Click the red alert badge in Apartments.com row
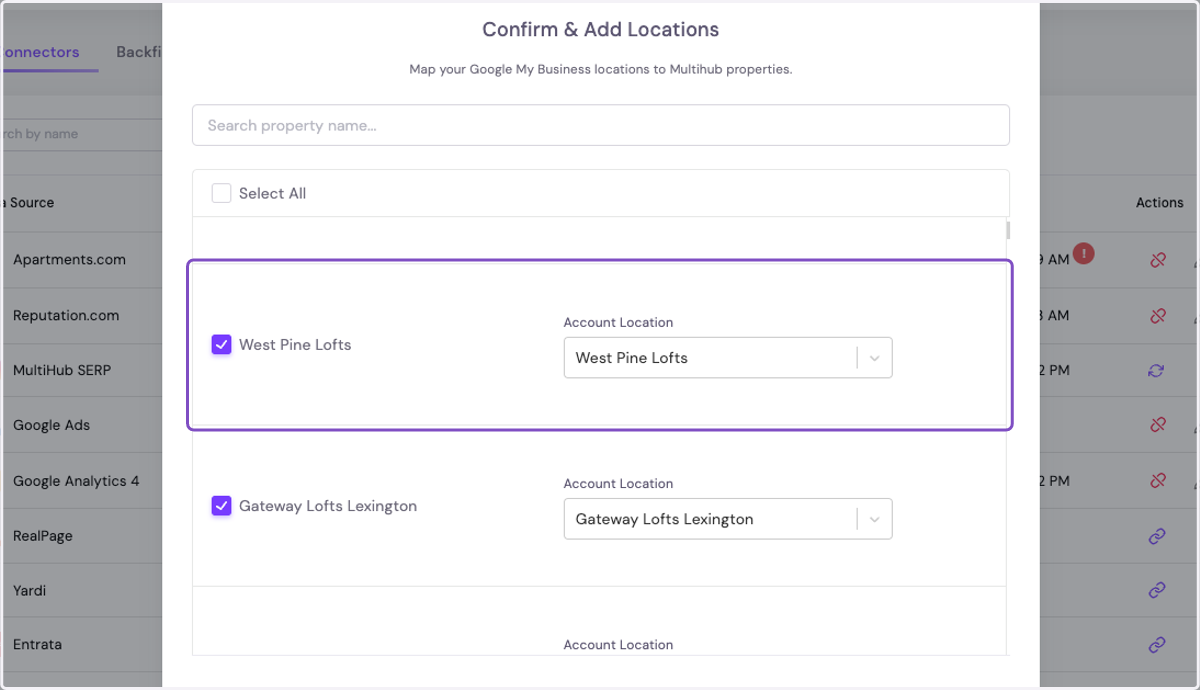Screen dimensions: 1200x690 pos(1083,254)
